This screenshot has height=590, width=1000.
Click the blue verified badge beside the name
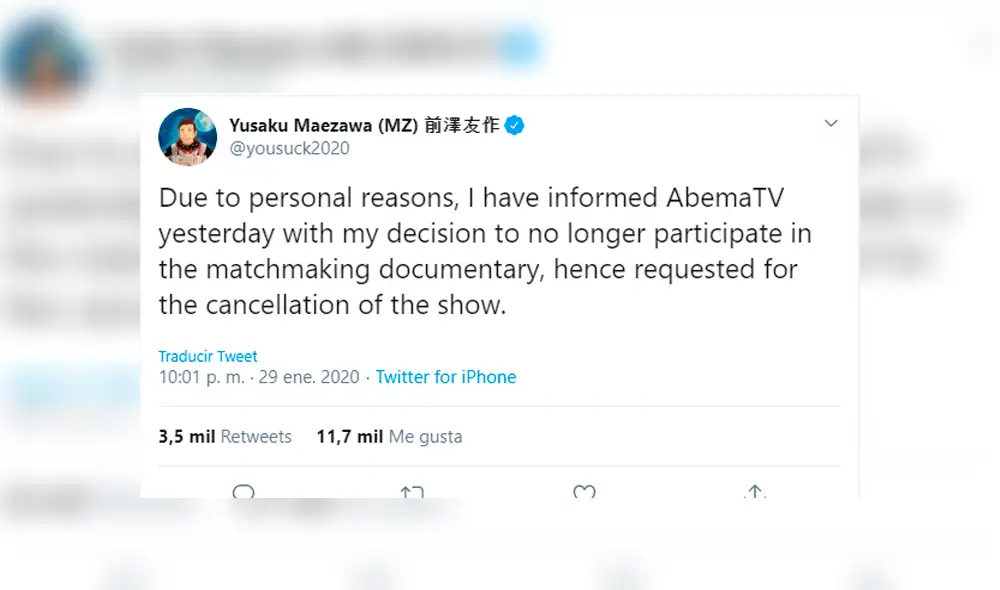(515, 125)
